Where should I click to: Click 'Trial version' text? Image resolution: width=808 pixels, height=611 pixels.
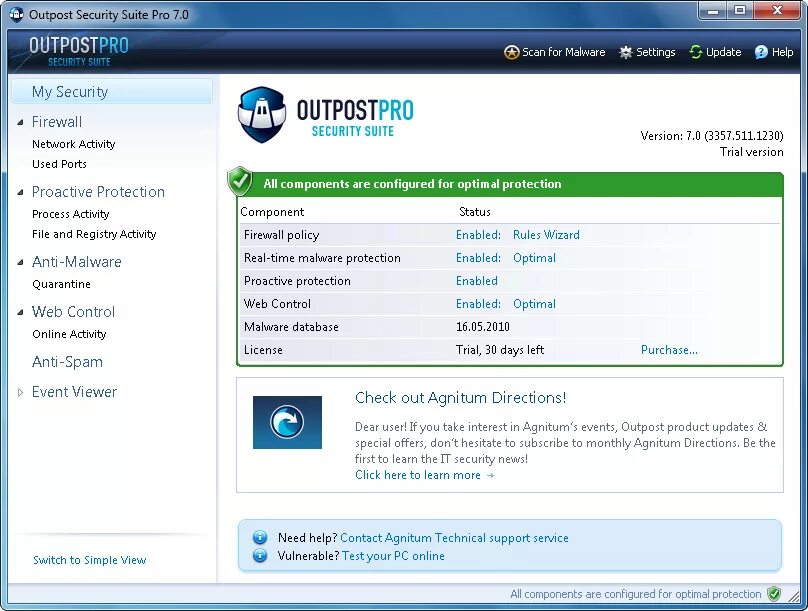(752, 152)
